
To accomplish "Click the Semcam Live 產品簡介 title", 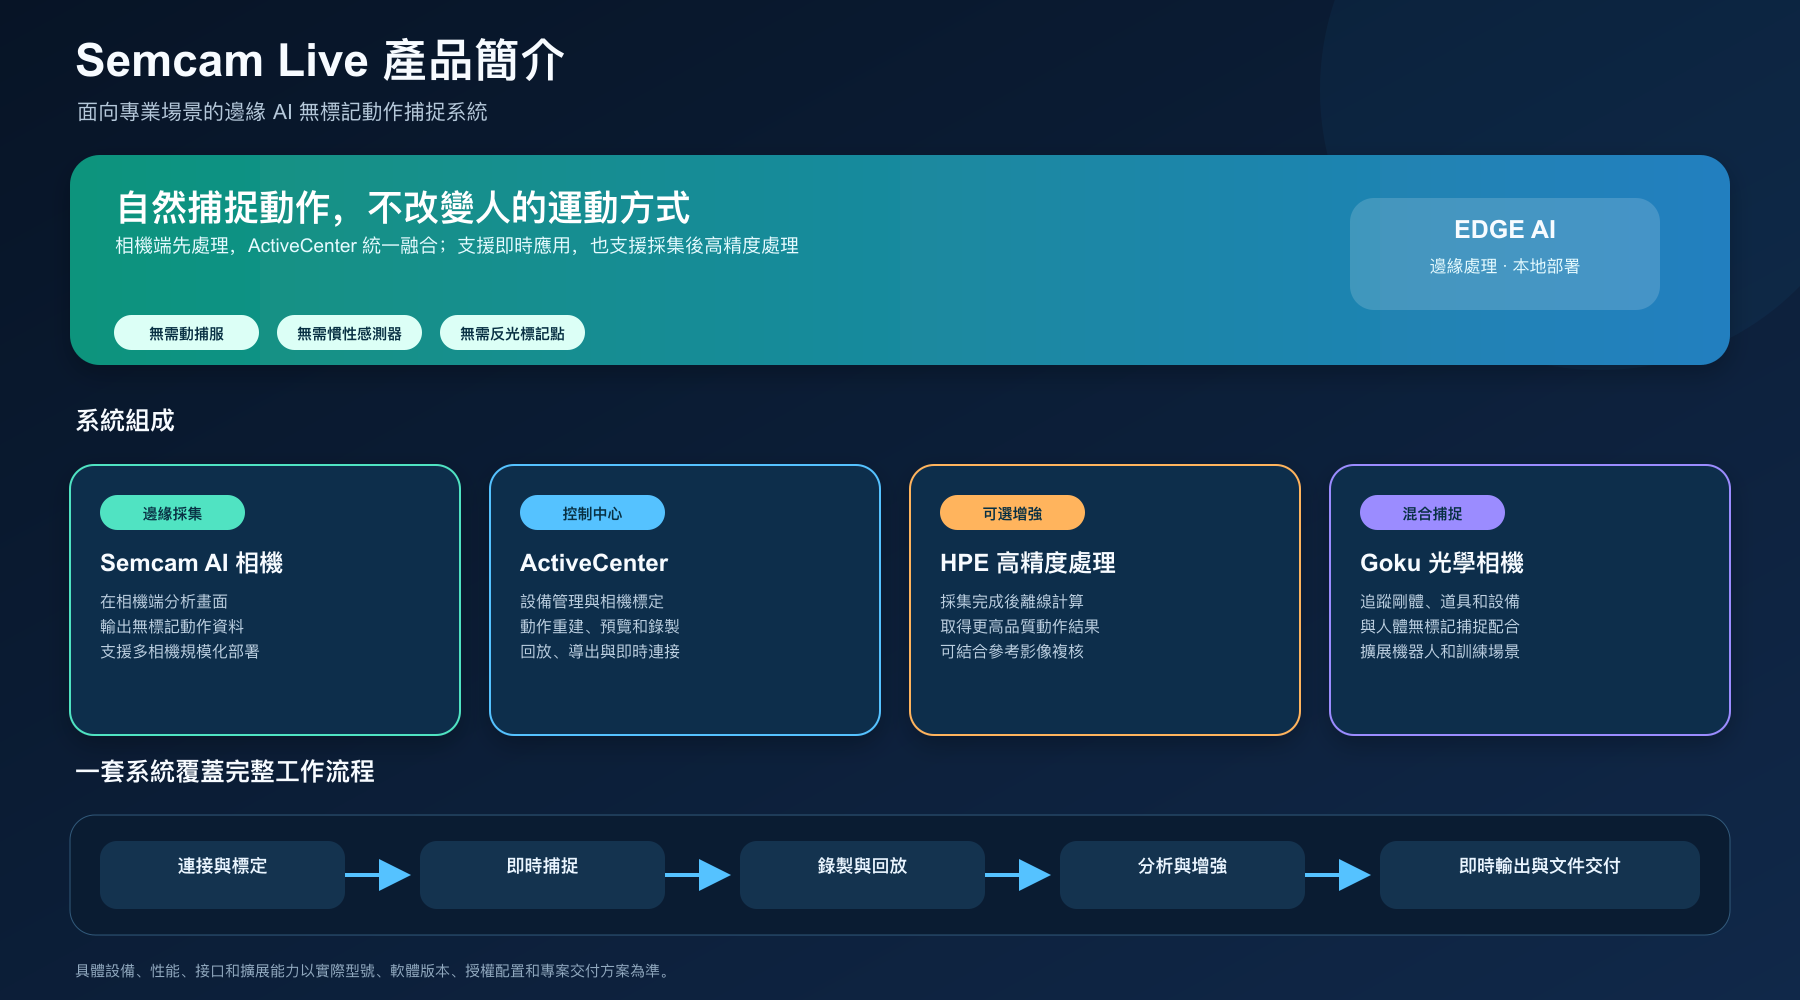I will (320, 60).
